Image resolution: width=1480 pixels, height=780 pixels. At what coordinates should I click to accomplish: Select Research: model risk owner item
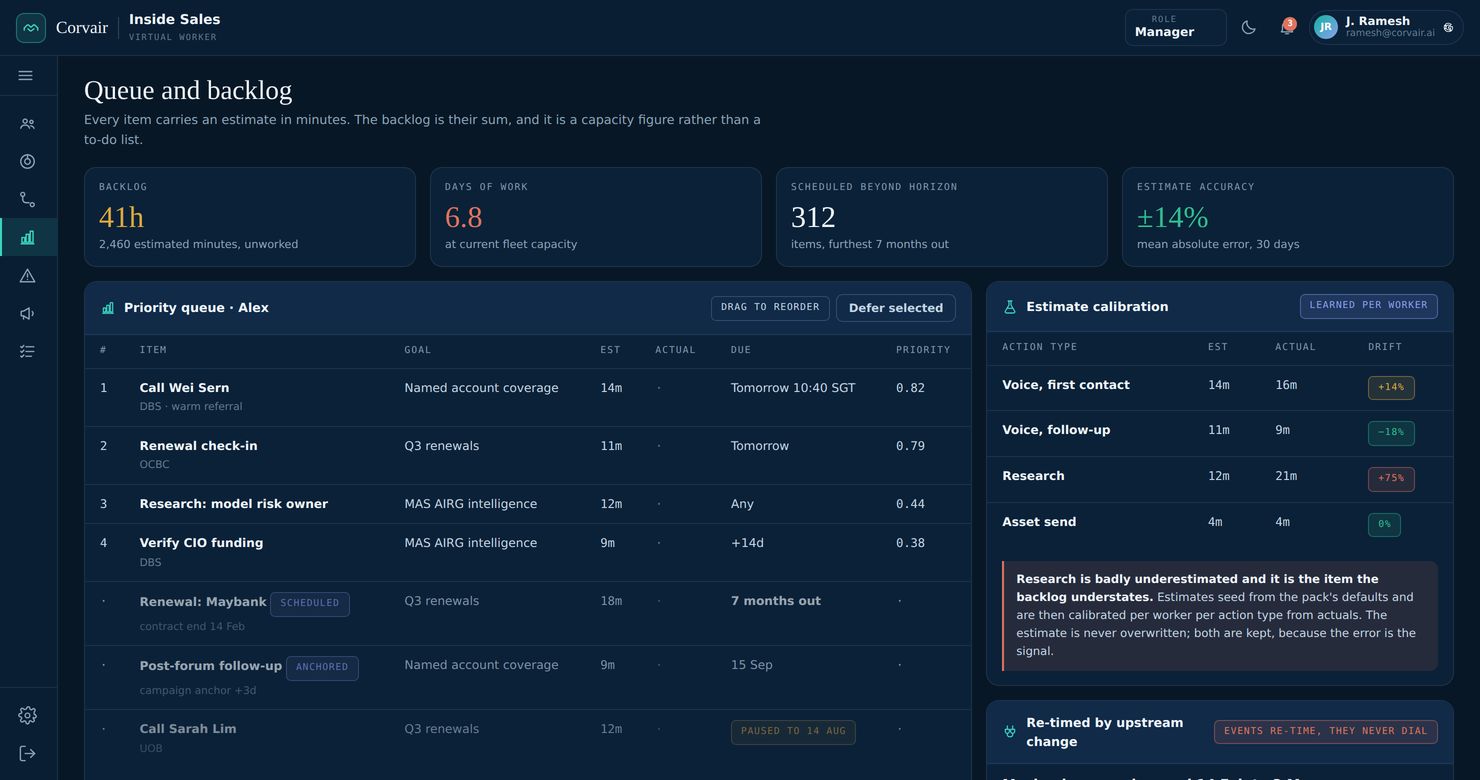coord(528,504)
